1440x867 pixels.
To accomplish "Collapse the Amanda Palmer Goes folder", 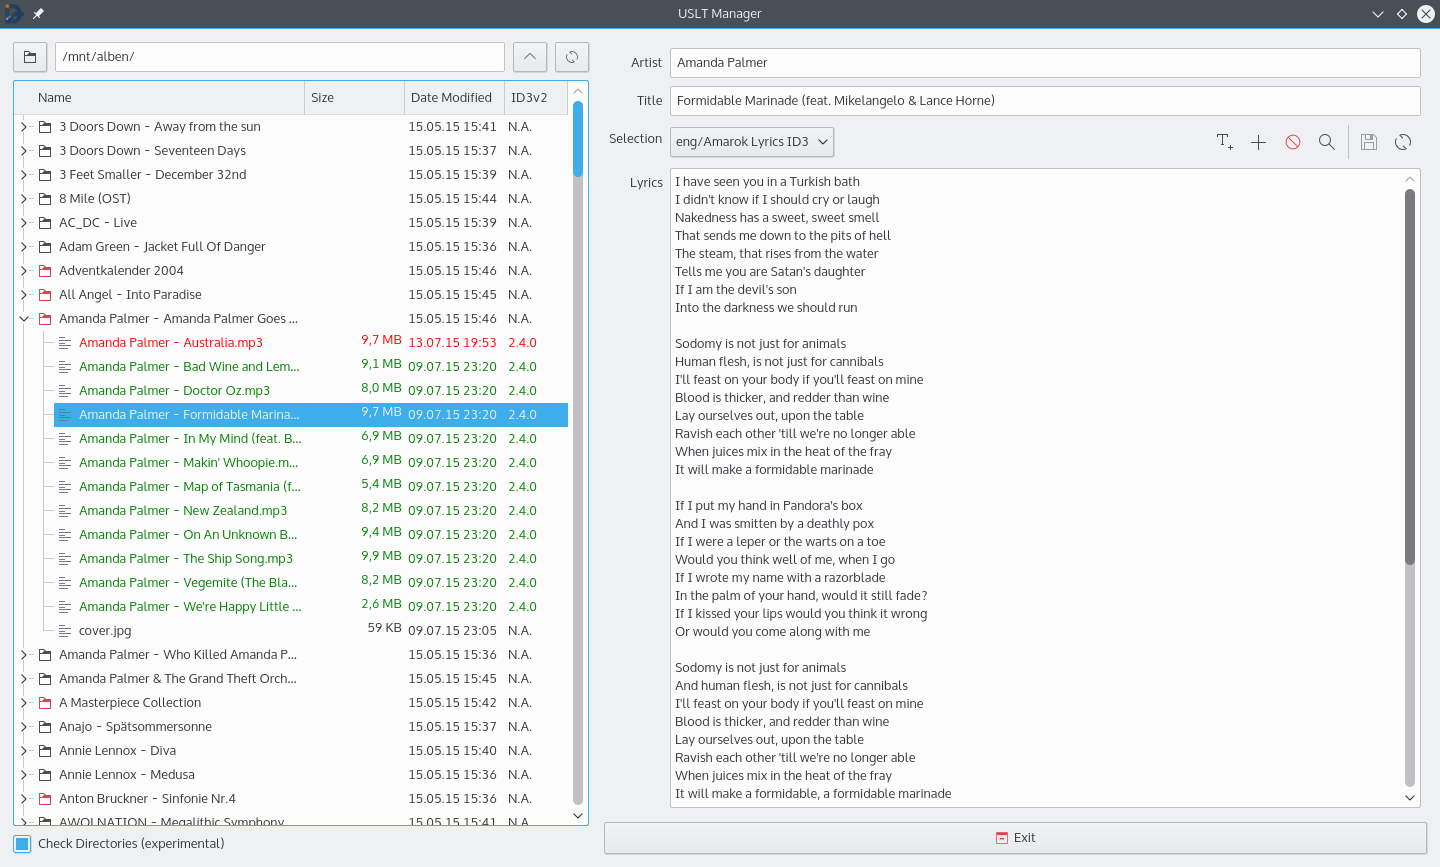I will point(24,319).
